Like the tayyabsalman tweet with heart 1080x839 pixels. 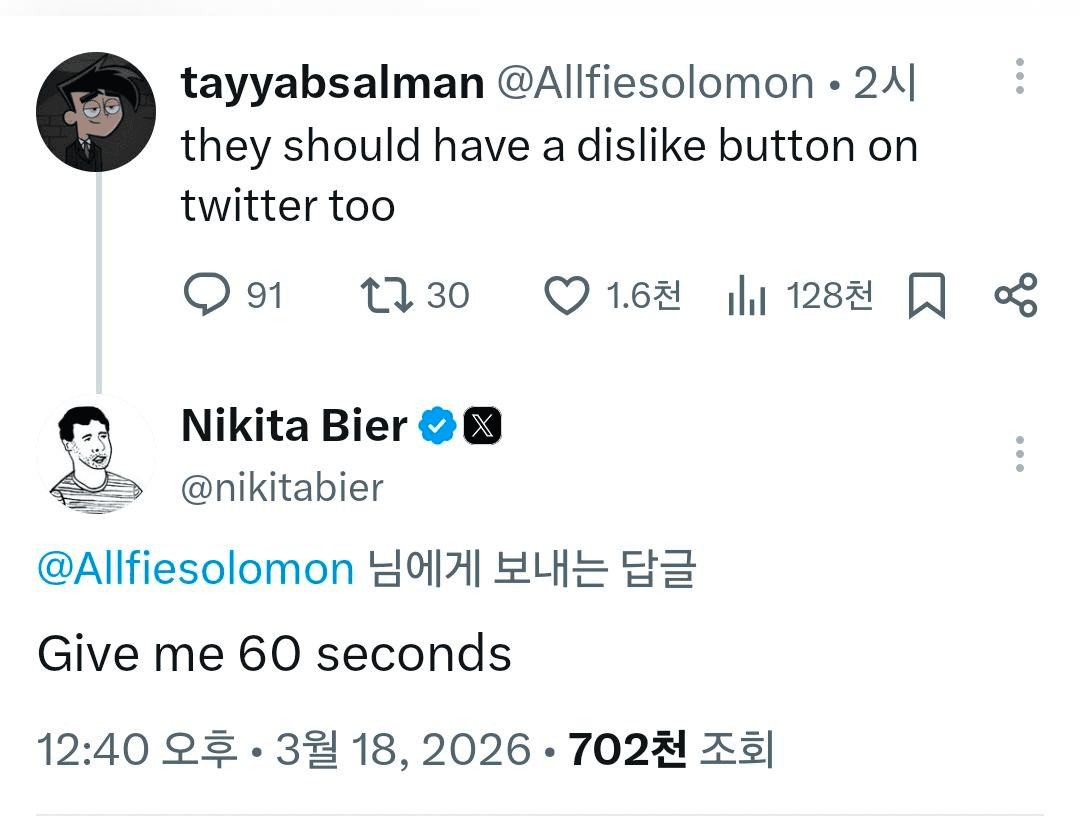point(566,296)
